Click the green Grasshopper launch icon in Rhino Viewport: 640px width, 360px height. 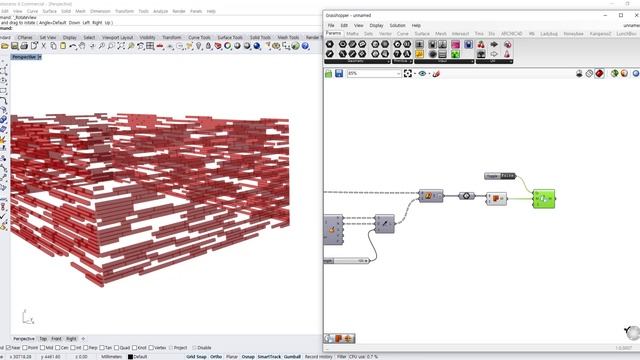point(296,46)
